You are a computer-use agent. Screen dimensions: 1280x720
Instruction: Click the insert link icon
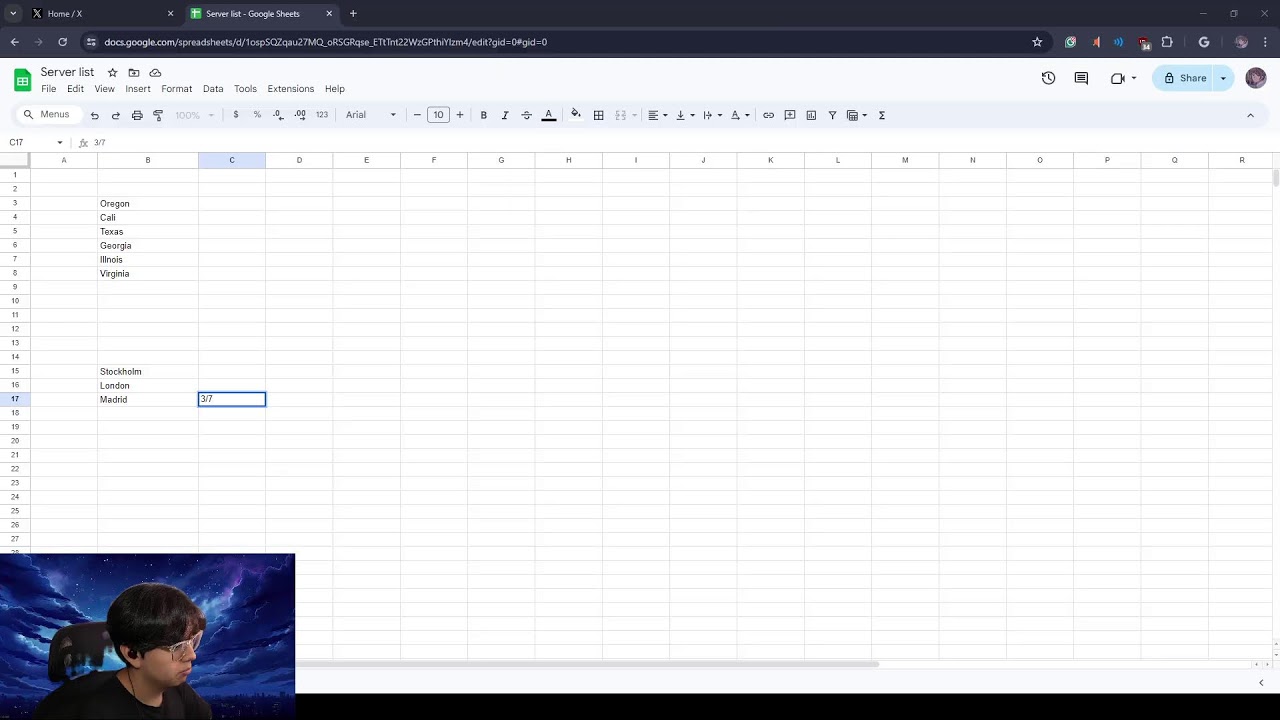click(x=768, y=115)
